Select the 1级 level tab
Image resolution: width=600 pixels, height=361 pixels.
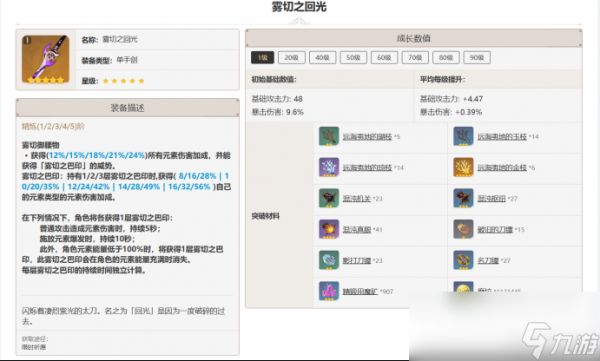coord(262,57)
